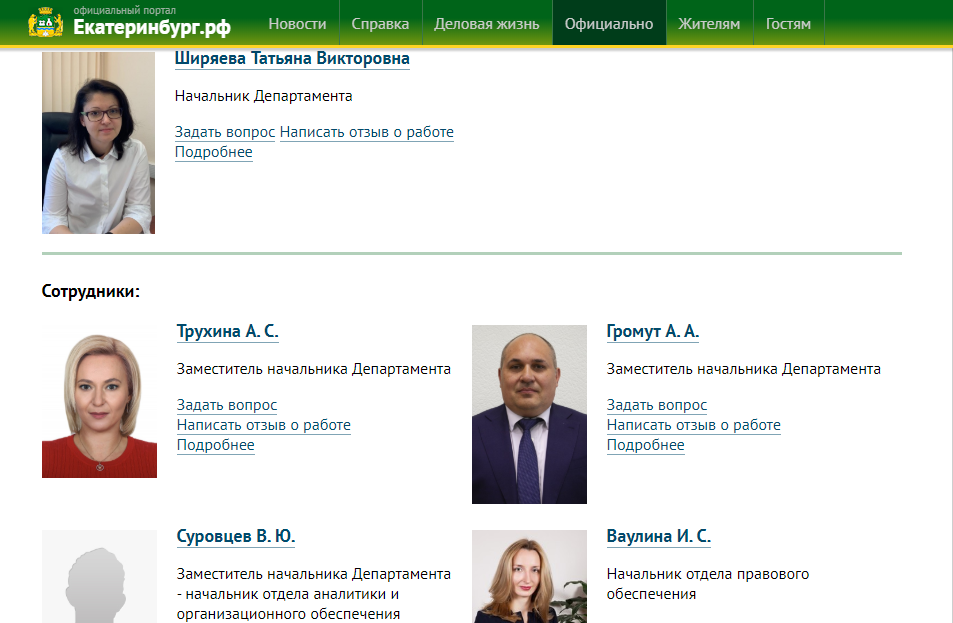This screenshot has width=953, height=623.
Task: Click the placeholder silhouette photo beside Суровцев
Action: tap(99, 578)
